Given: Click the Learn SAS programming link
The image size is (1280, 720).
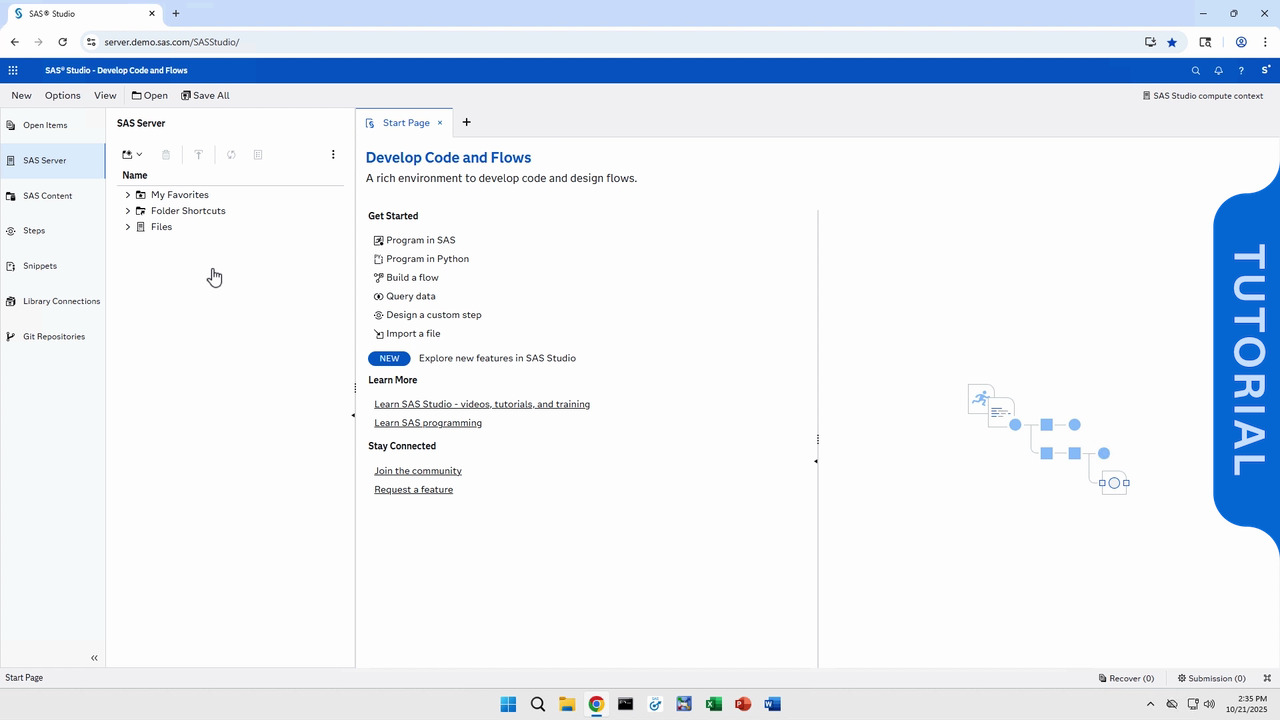Looking at the screenshot, I should pos(427,423).
